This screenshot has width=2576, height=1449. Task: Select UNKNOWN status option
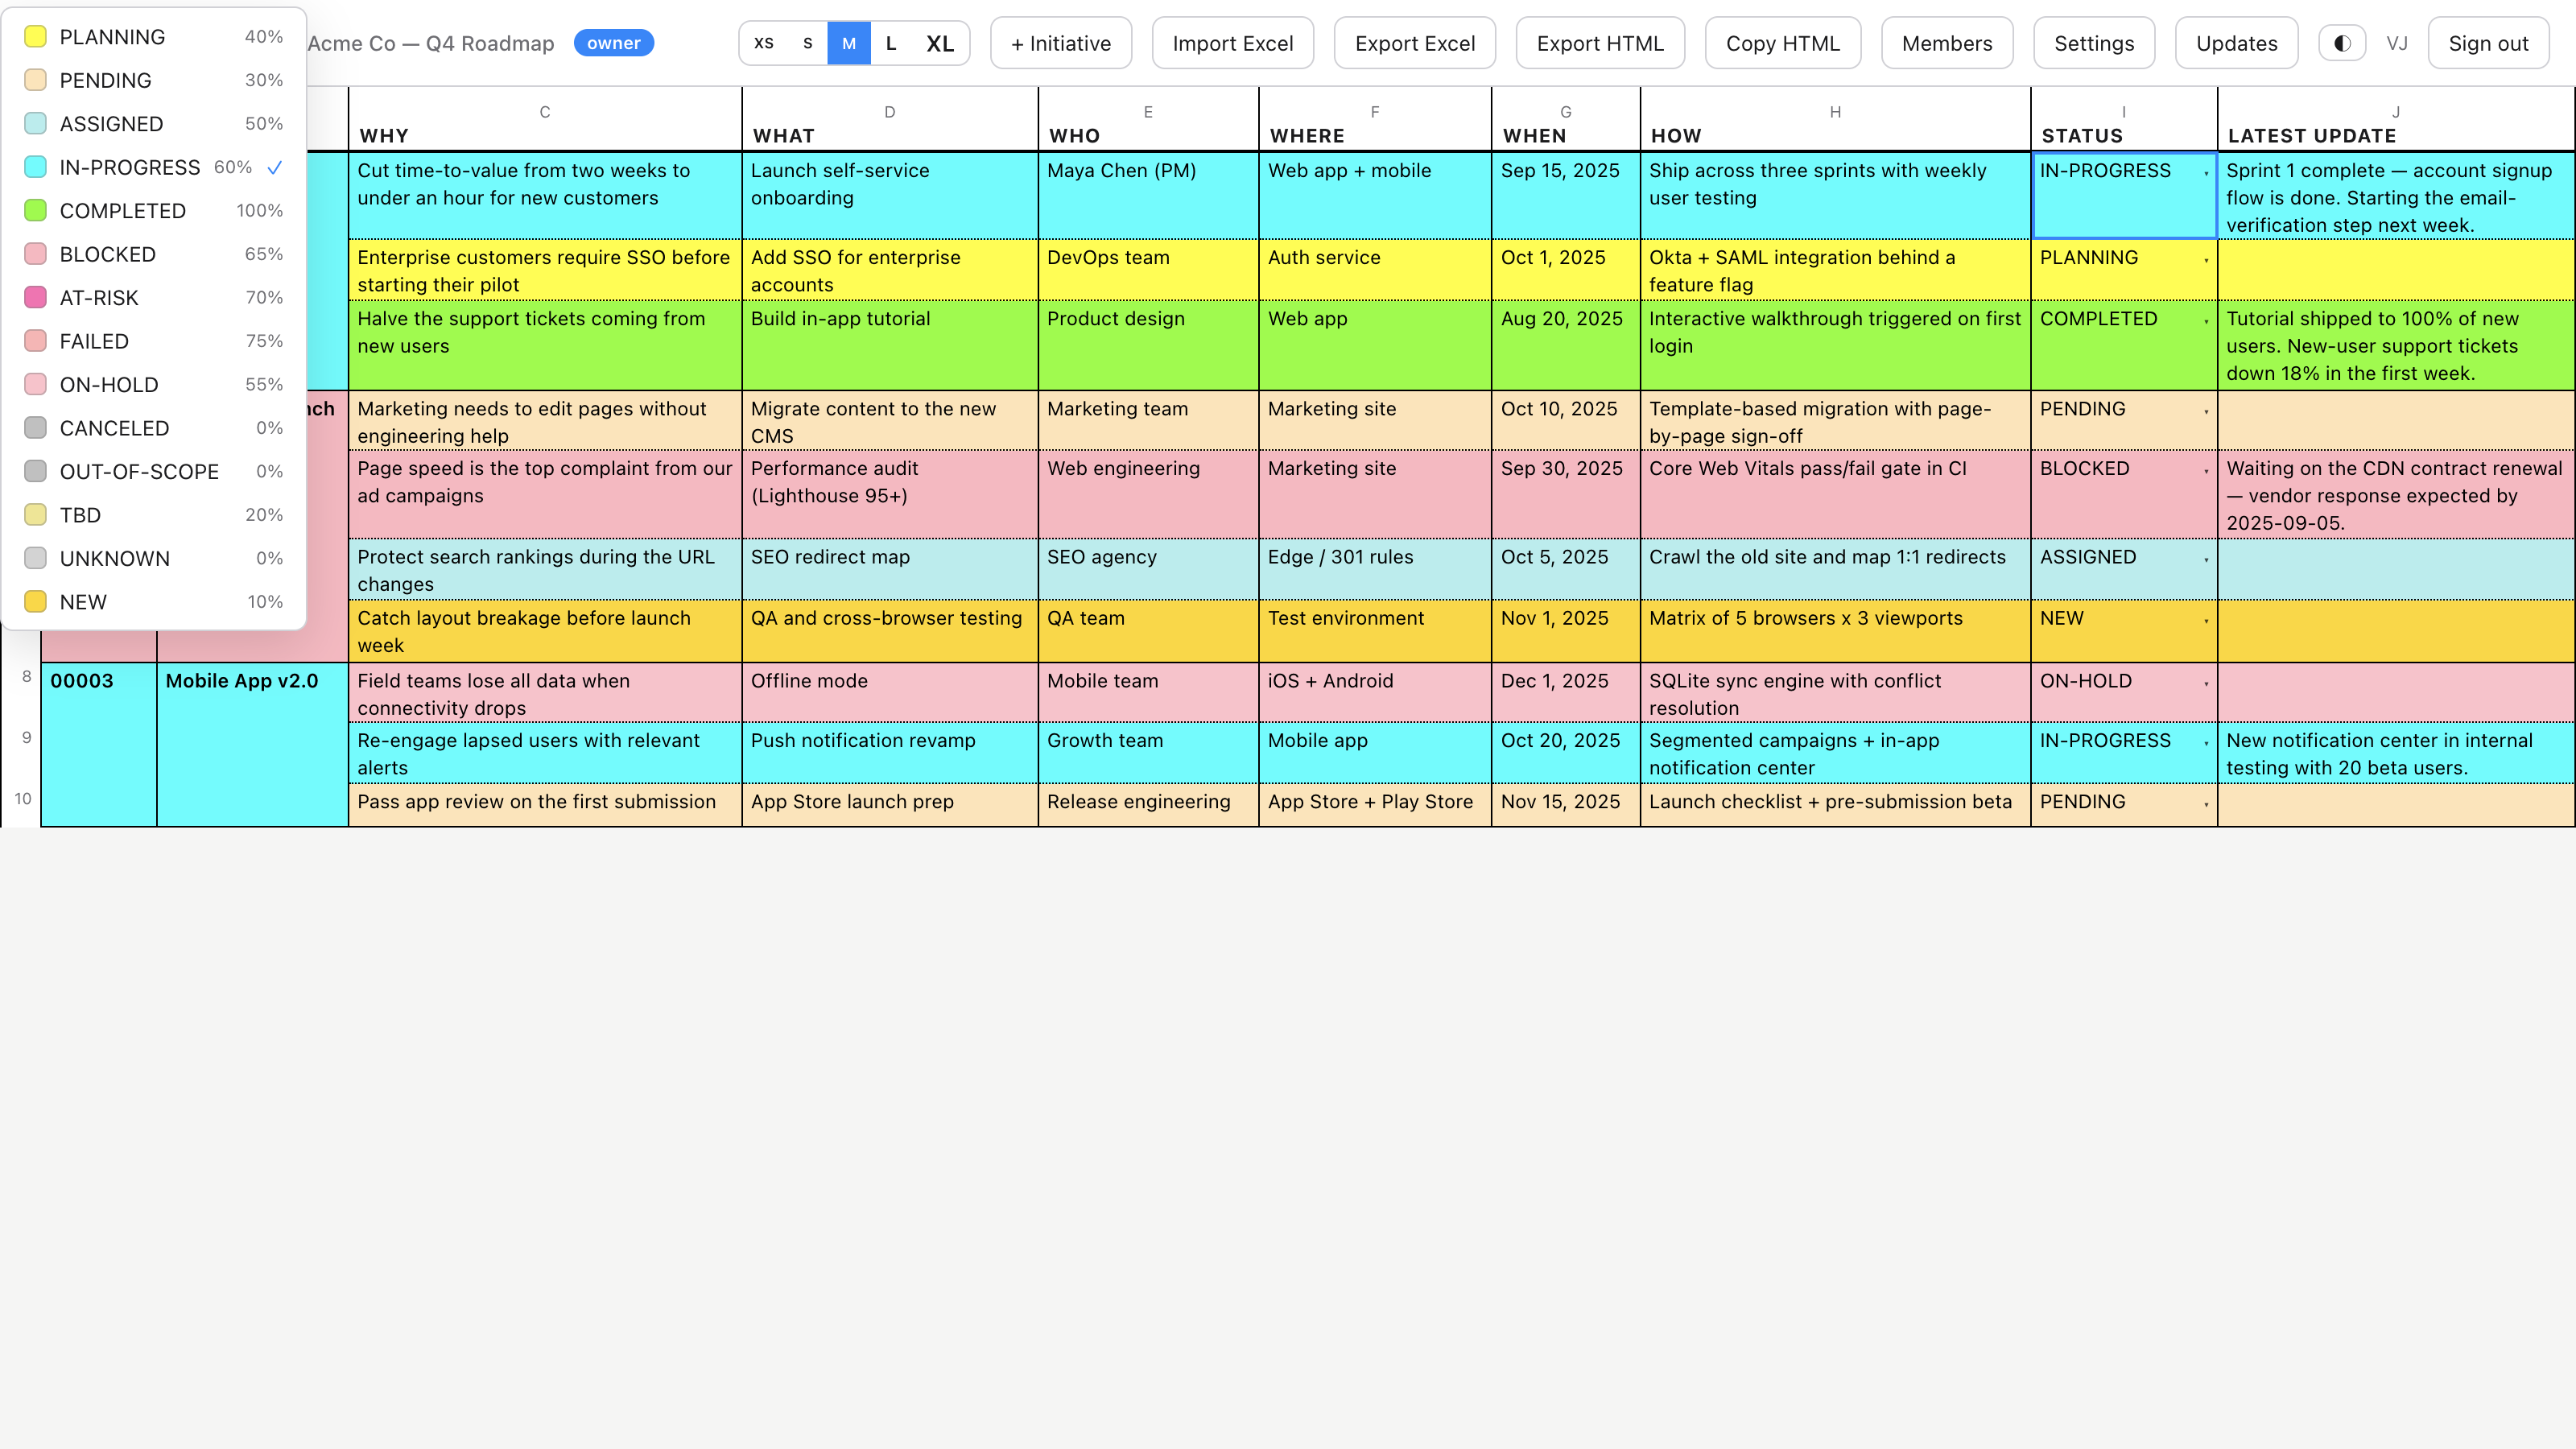tap(153, 559)
